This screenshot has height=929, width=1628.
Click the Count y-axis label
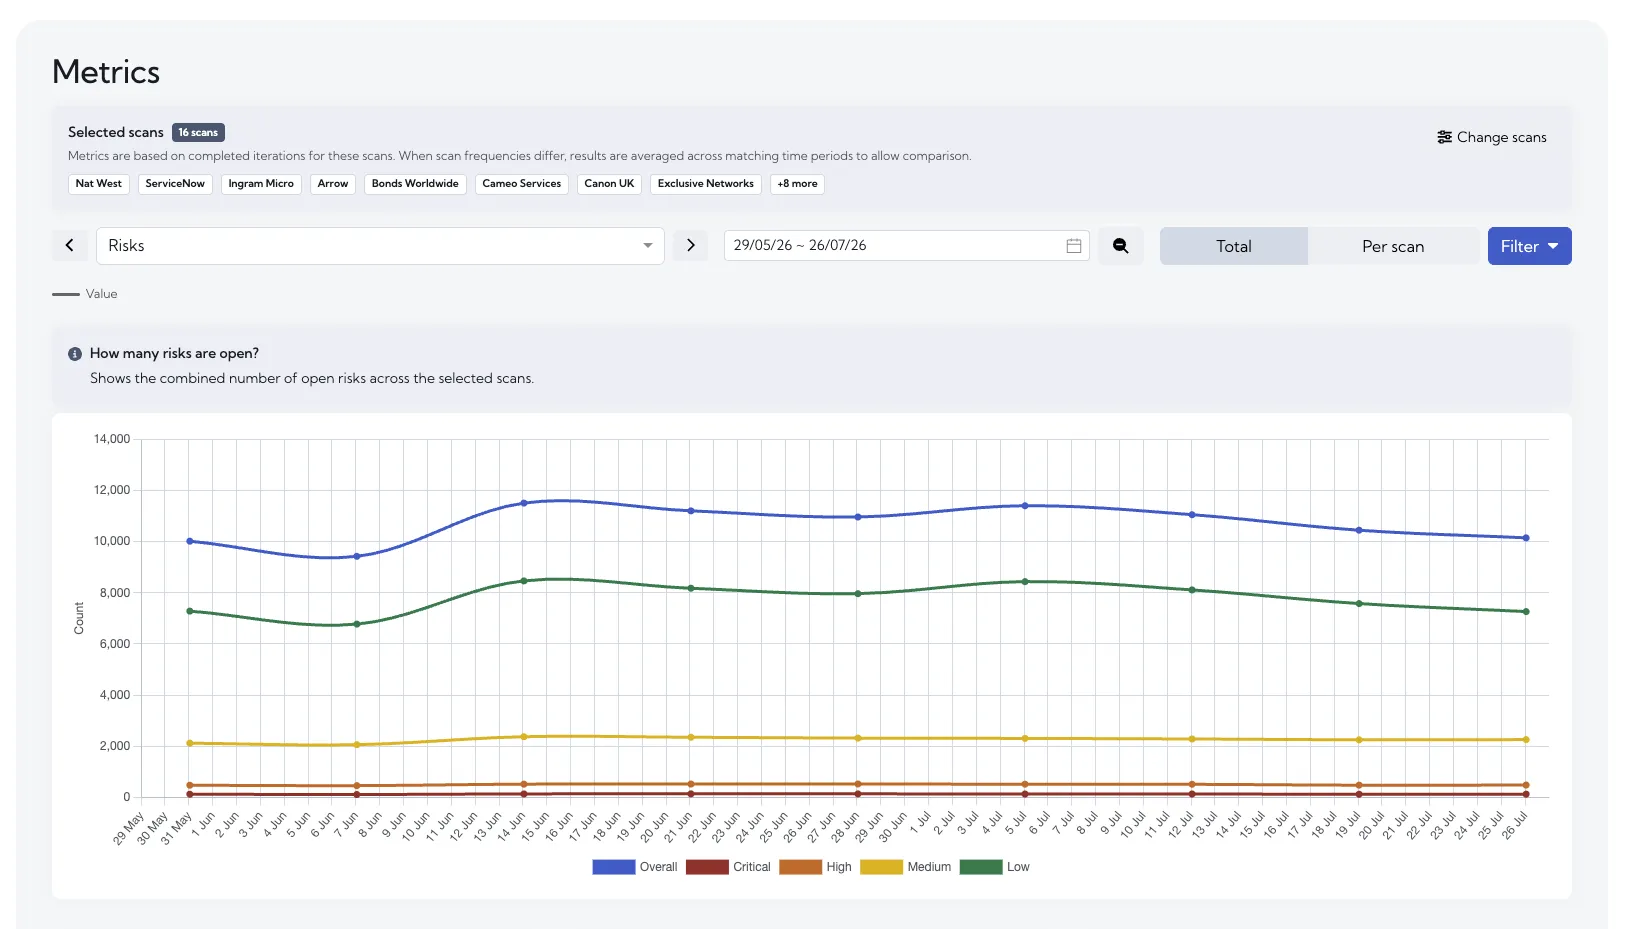tap(79, 618)
